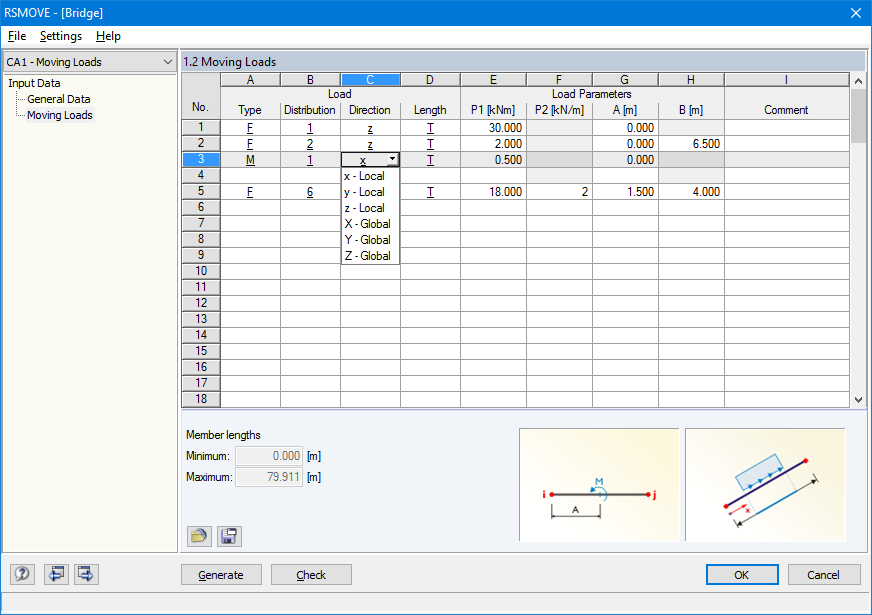Go to previous table with arrow icon

[x=56, y=574]
